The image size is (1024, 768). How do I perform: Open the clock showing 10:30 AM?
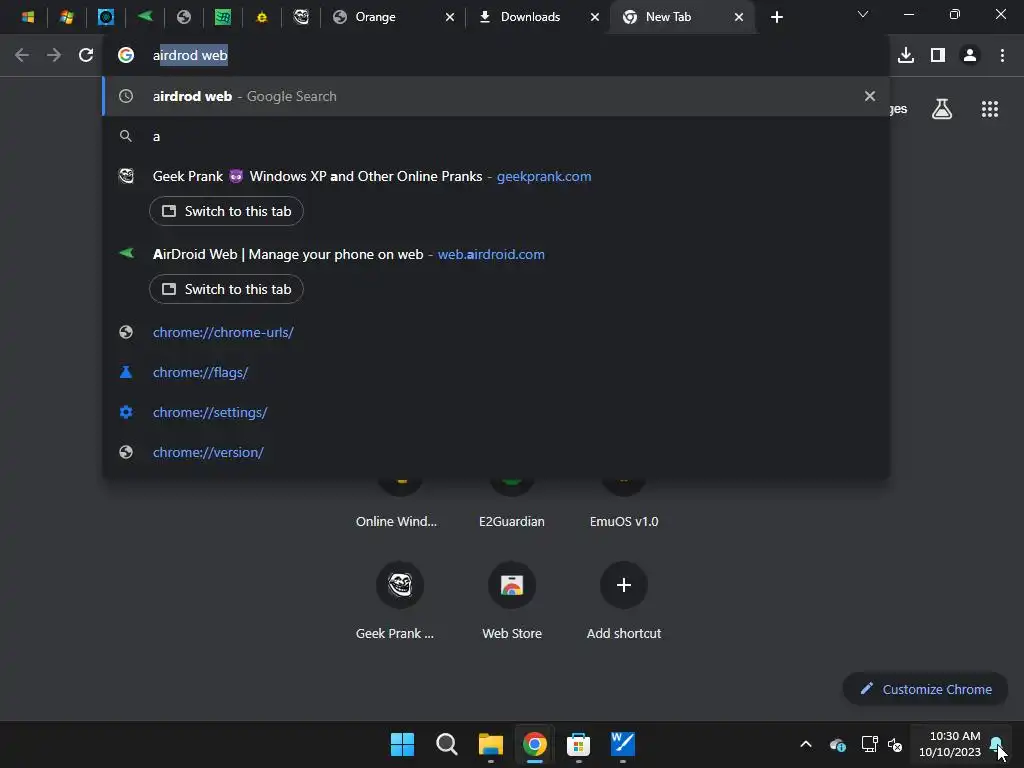tap(950, 744)
